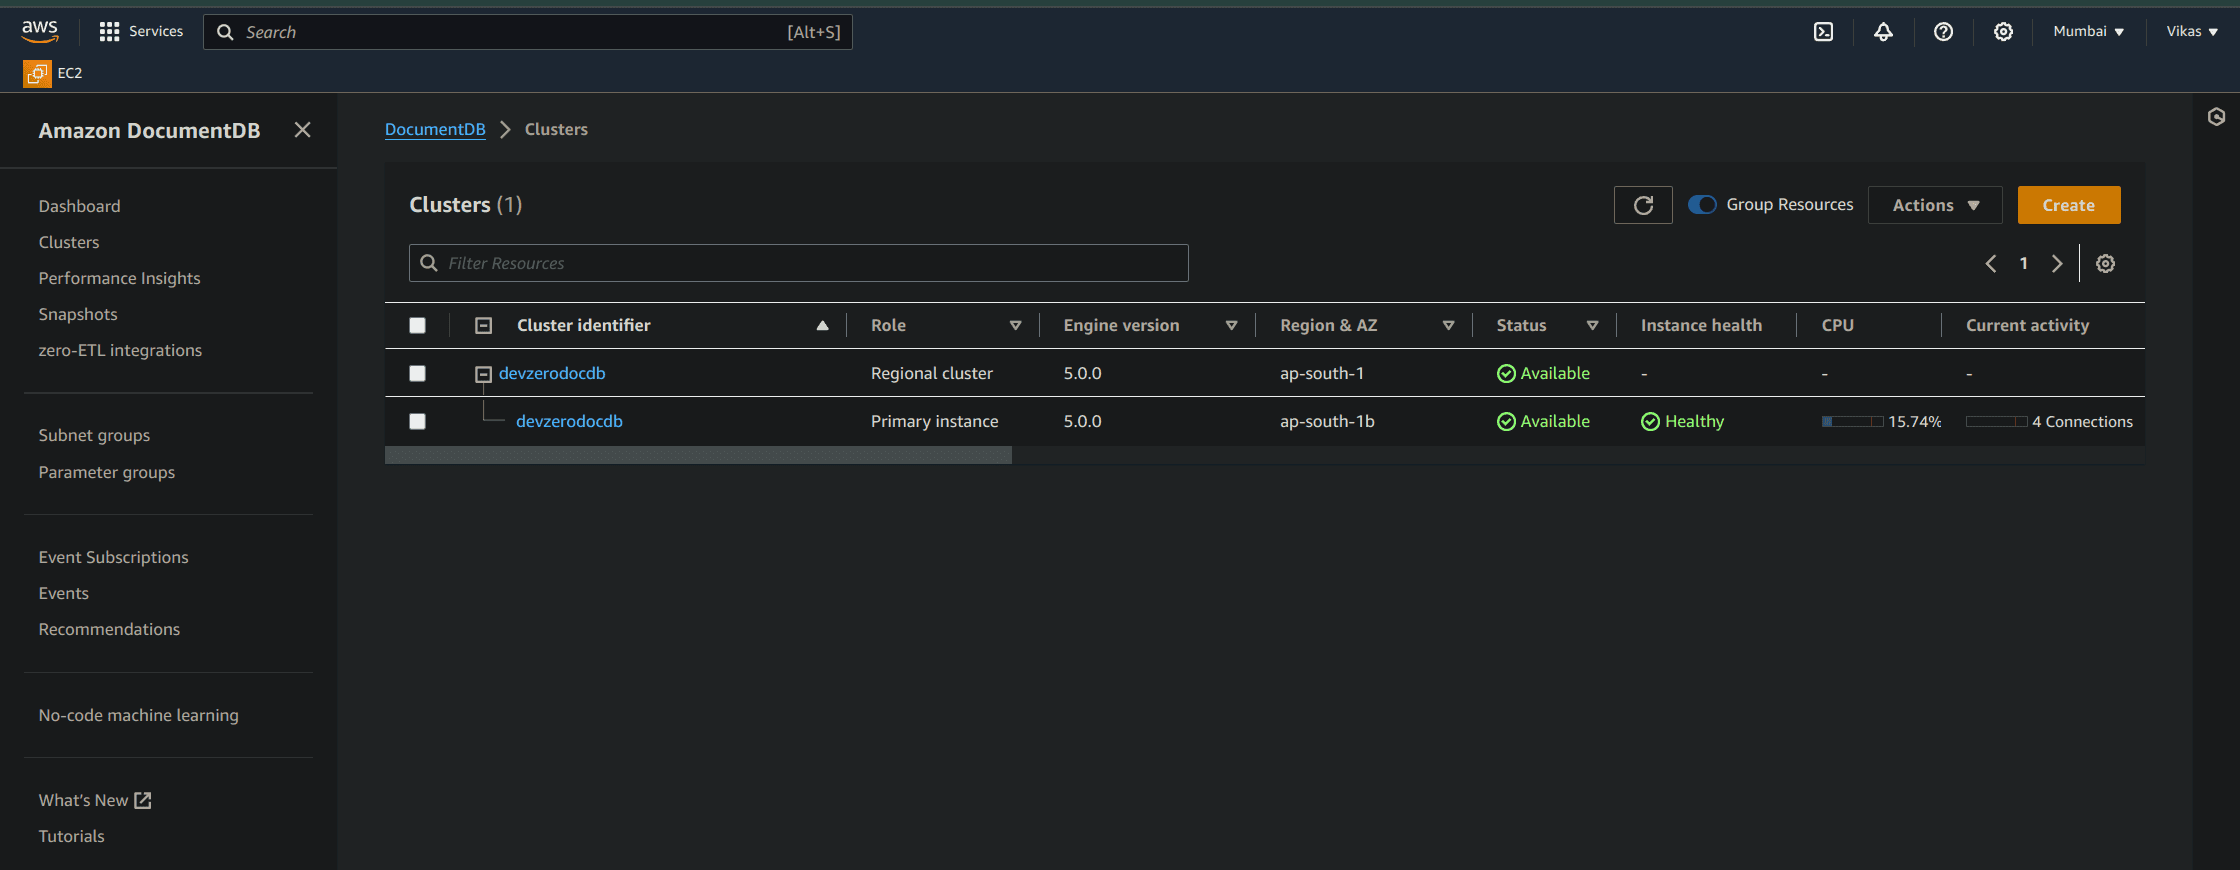The image size is (2240, 870).
Task: Open zero-ETL integrations in the sidebar
Action: point(120,350)
